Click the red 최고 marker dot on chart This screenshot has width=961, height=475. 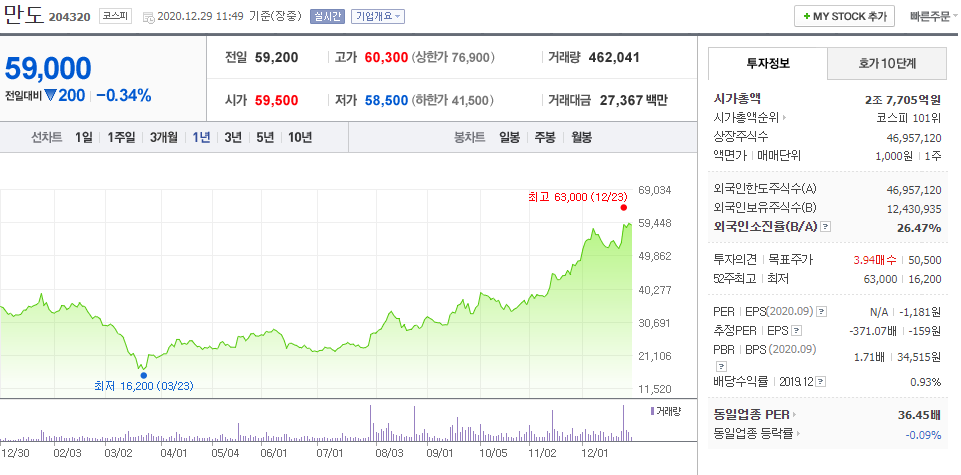623,207
